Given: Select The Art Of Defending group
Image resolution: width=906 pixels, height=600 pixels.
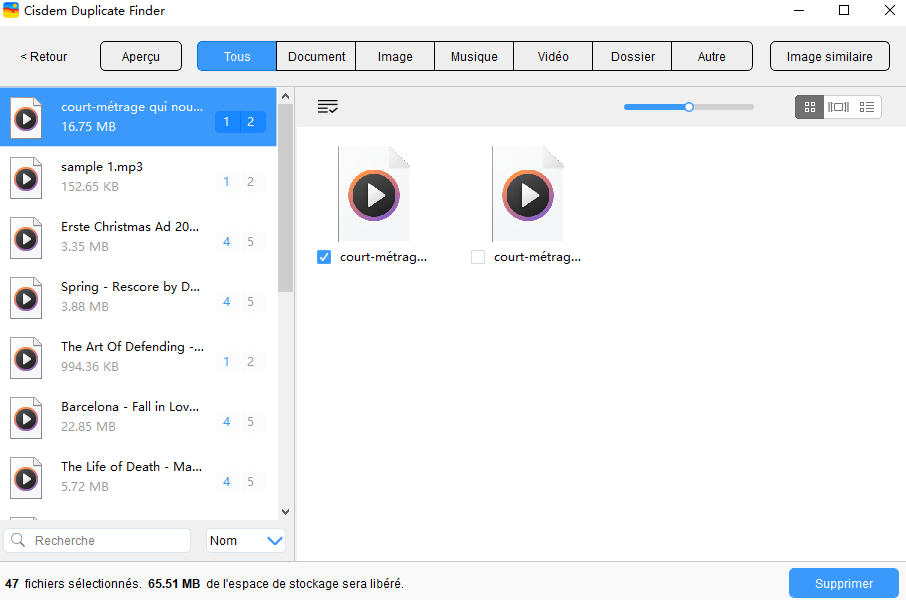Looking at the screenshot, I should point(138,357).
